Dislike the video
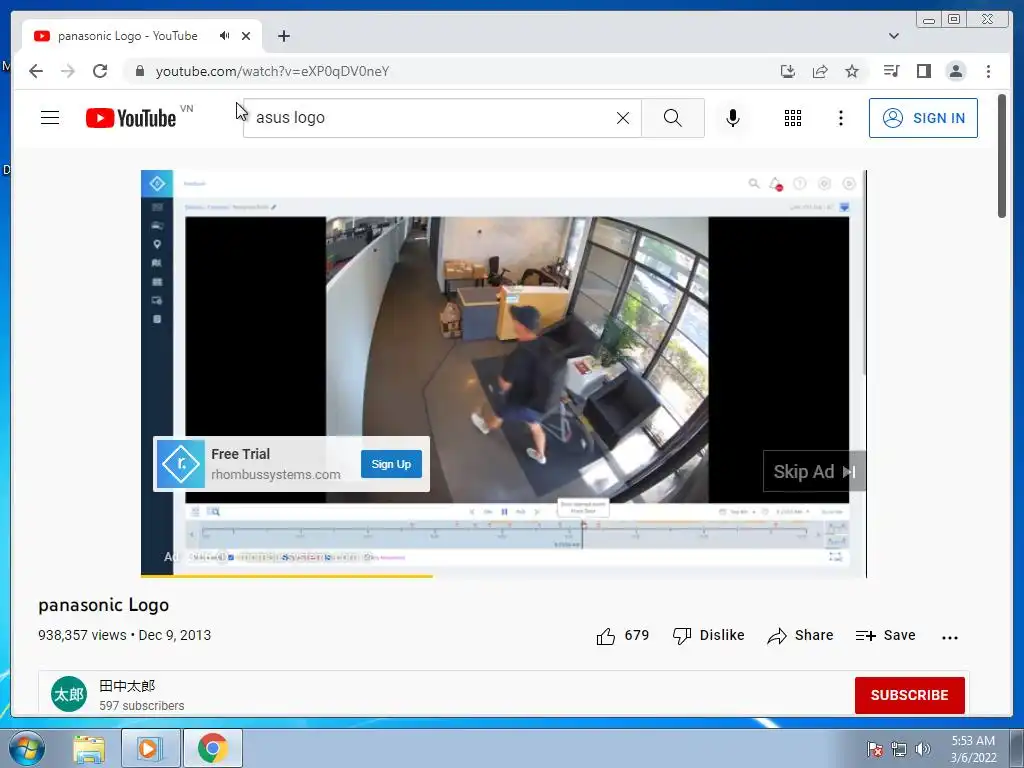Viewport: 1024px width, 768px height. pyautogui.click(x=709, y=635)
